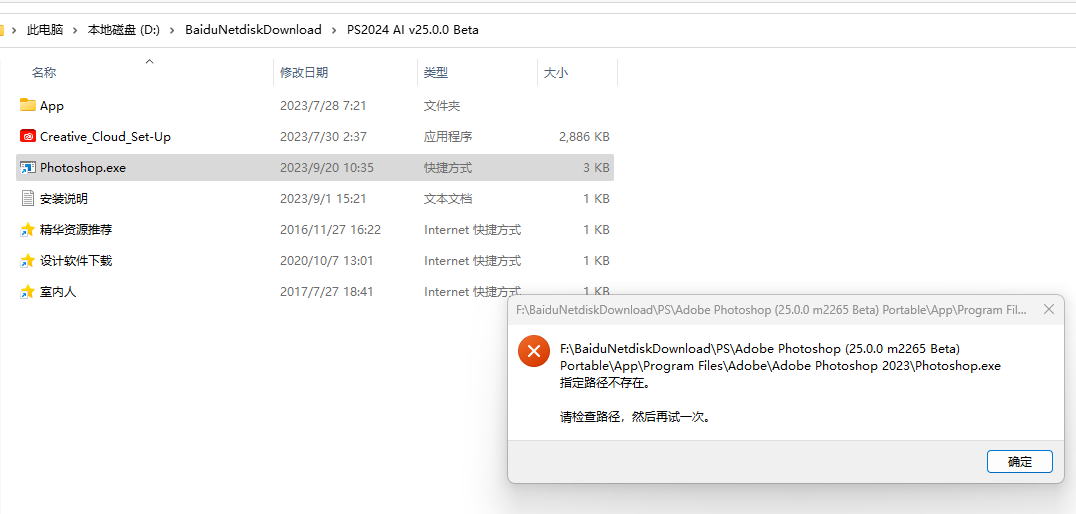Click the Creative Cloud Set-Up application icon
This screenshot has height=514, width=1076.
pos(27,137)
